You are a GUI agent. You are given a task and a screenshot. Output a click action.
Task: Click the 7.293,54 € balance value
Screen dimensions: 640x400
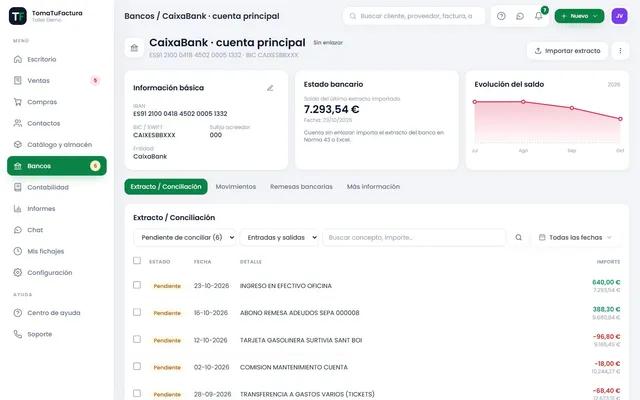[331, 109]
